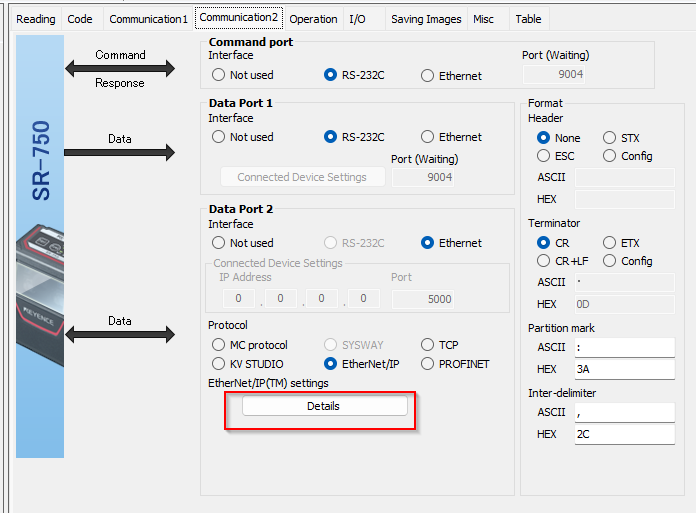Set Data Port 2 to Not used

coord(243,243)
